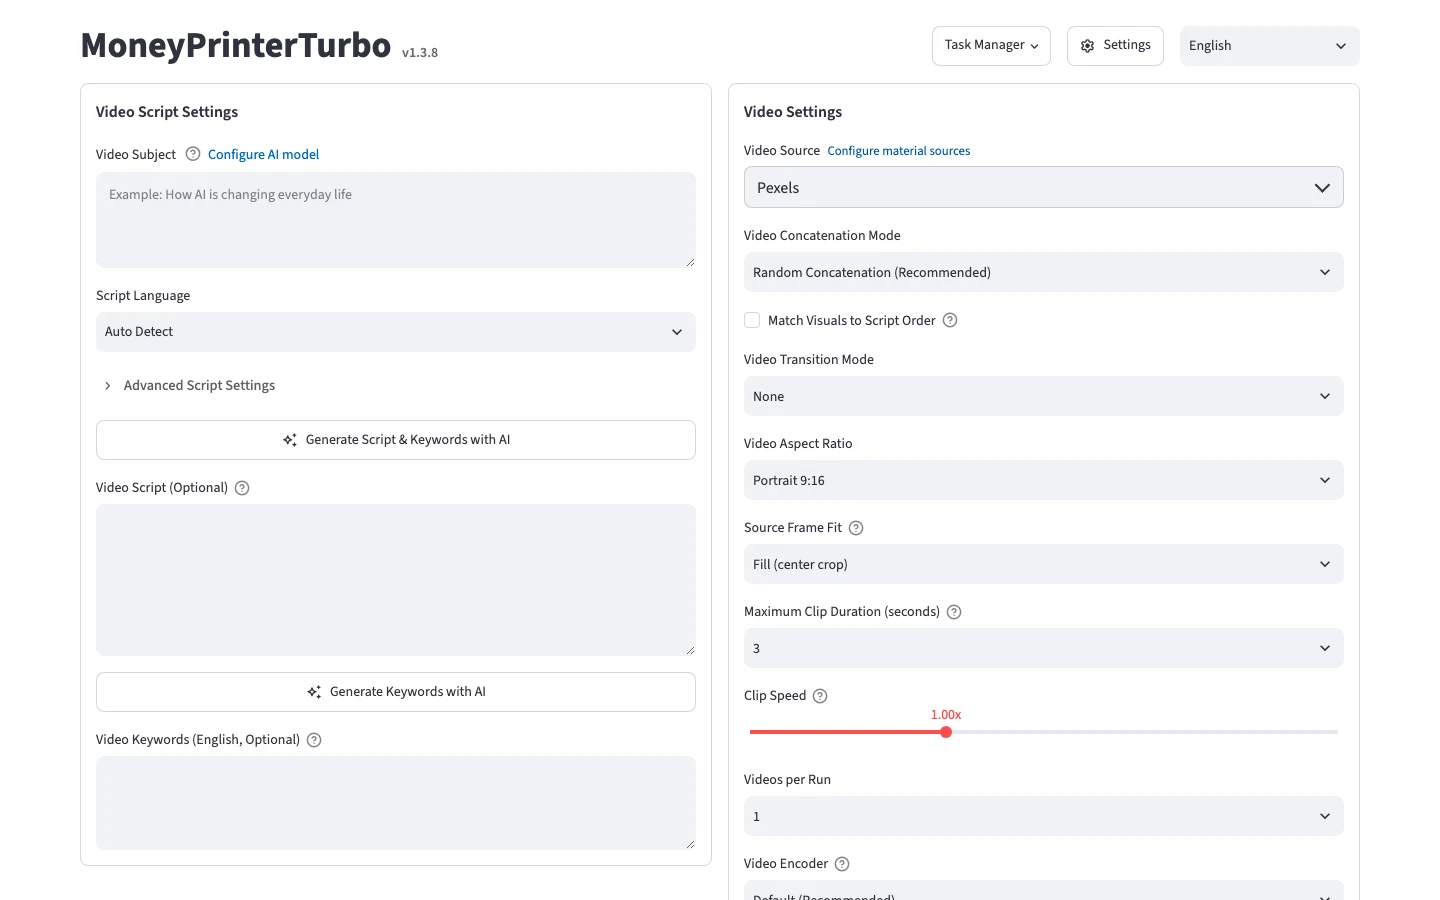
Task: Open the Maximum Clip Duration dropdown
Action: tap(1043, 648)
